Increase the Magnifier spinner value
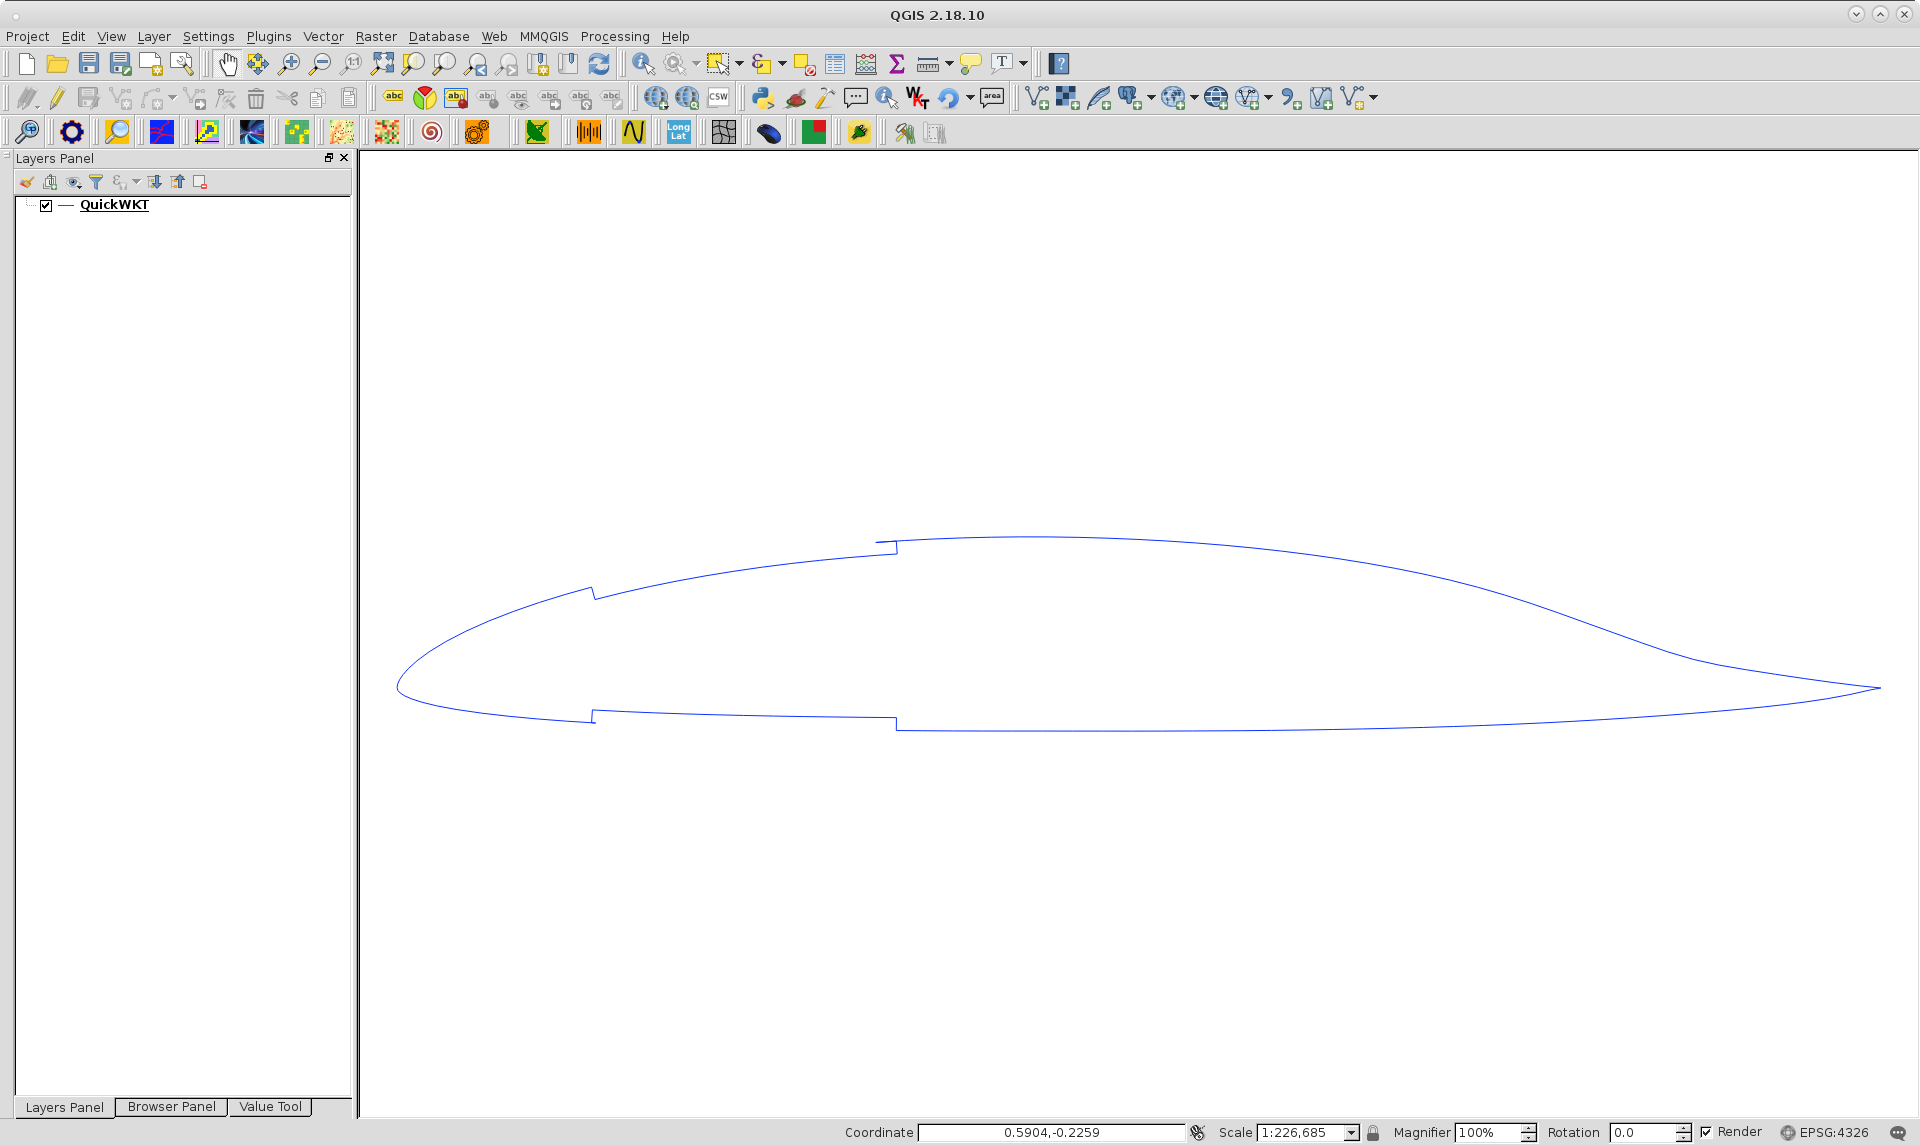The image size is (1920, 1146). click(x=1528, y=1128)
